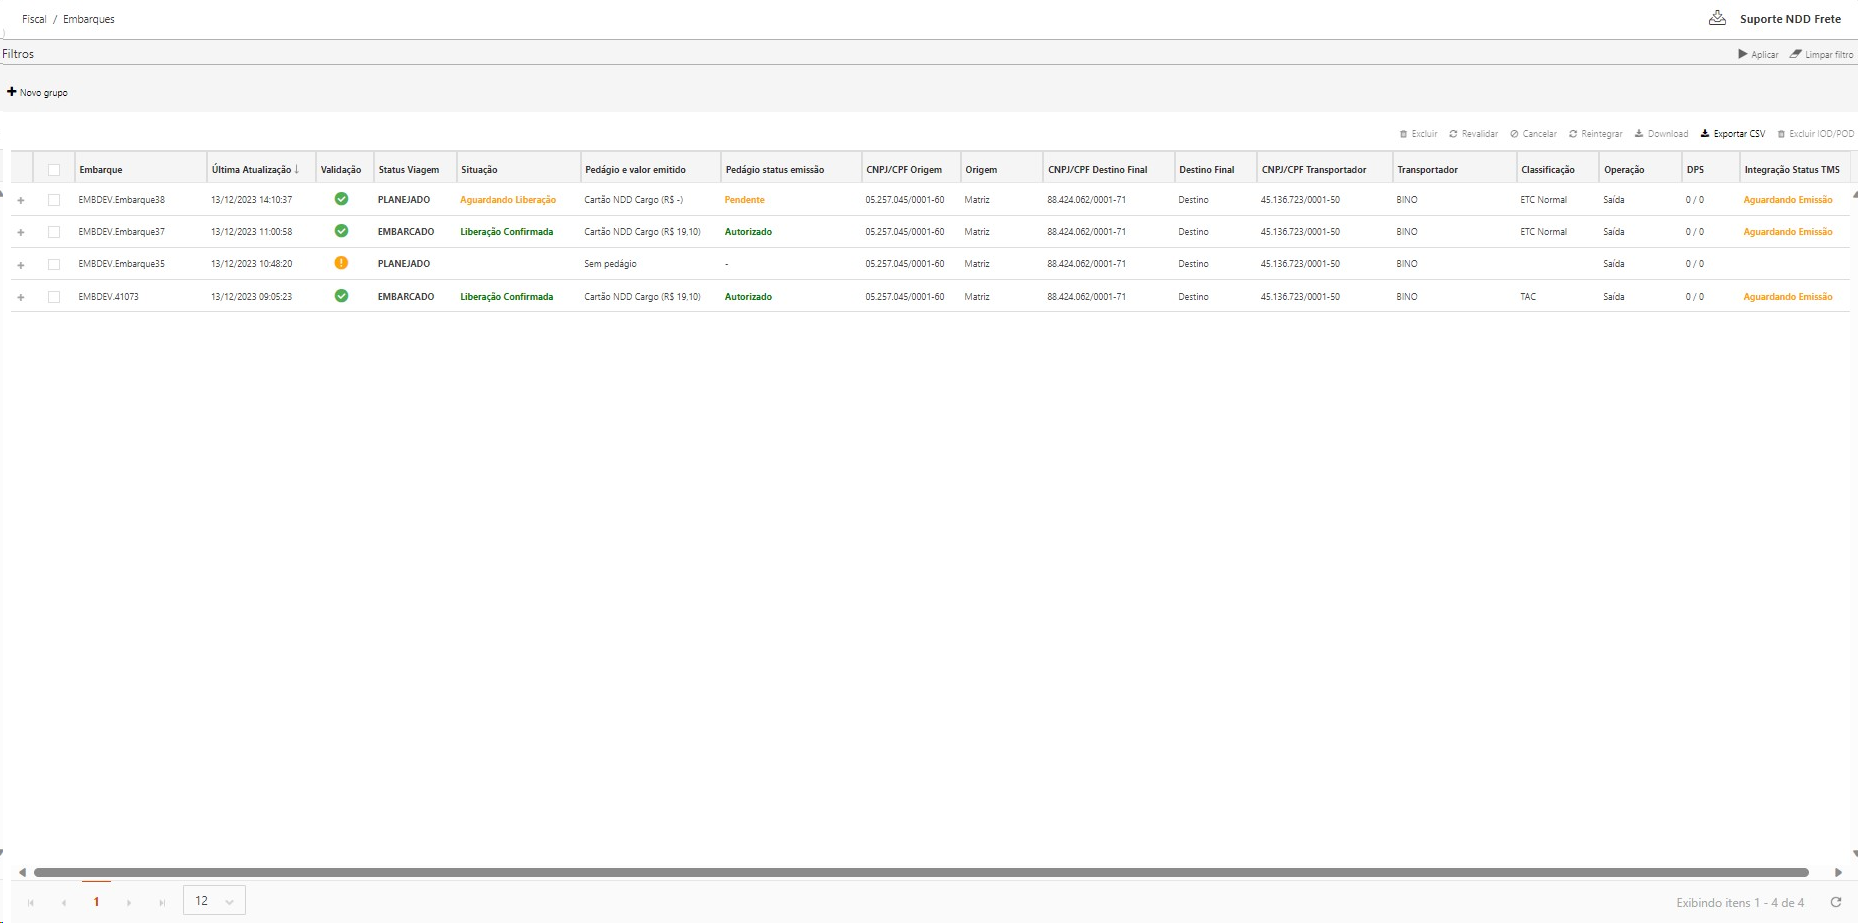Click the Limpar filtro eraser icon
Screen dimensions: 1858x923
click(x=1796, y=54)
